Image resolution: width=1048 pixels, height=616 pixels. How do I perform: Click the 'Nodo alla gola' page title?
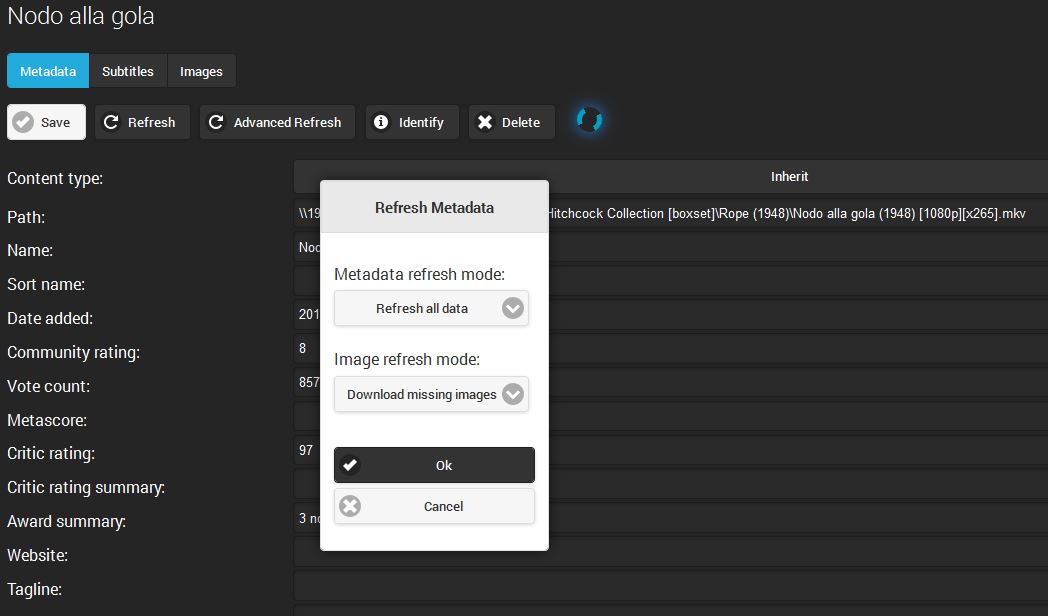pos(81,16)
